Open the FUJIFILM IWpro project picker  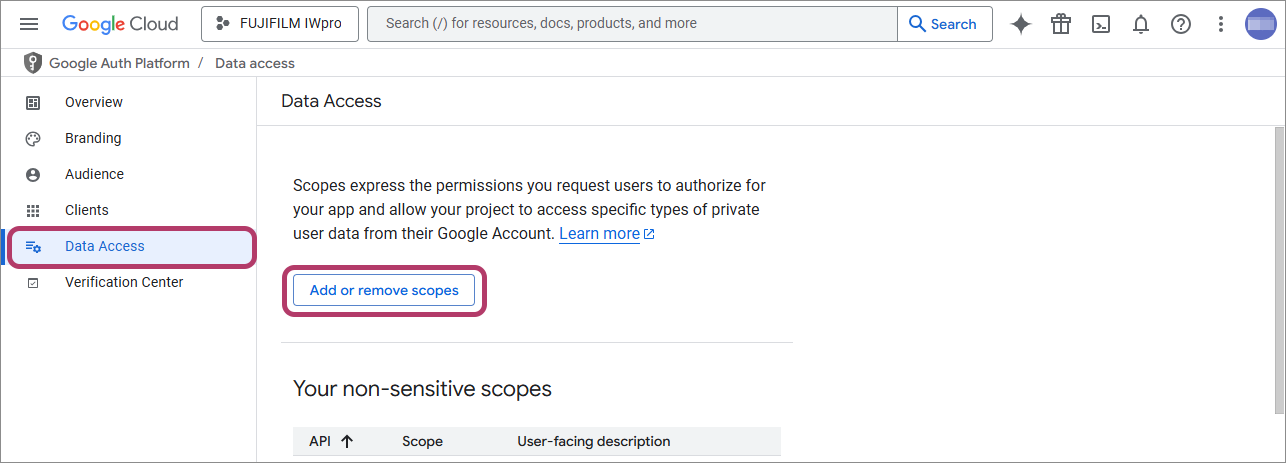[x=279, y=24]
